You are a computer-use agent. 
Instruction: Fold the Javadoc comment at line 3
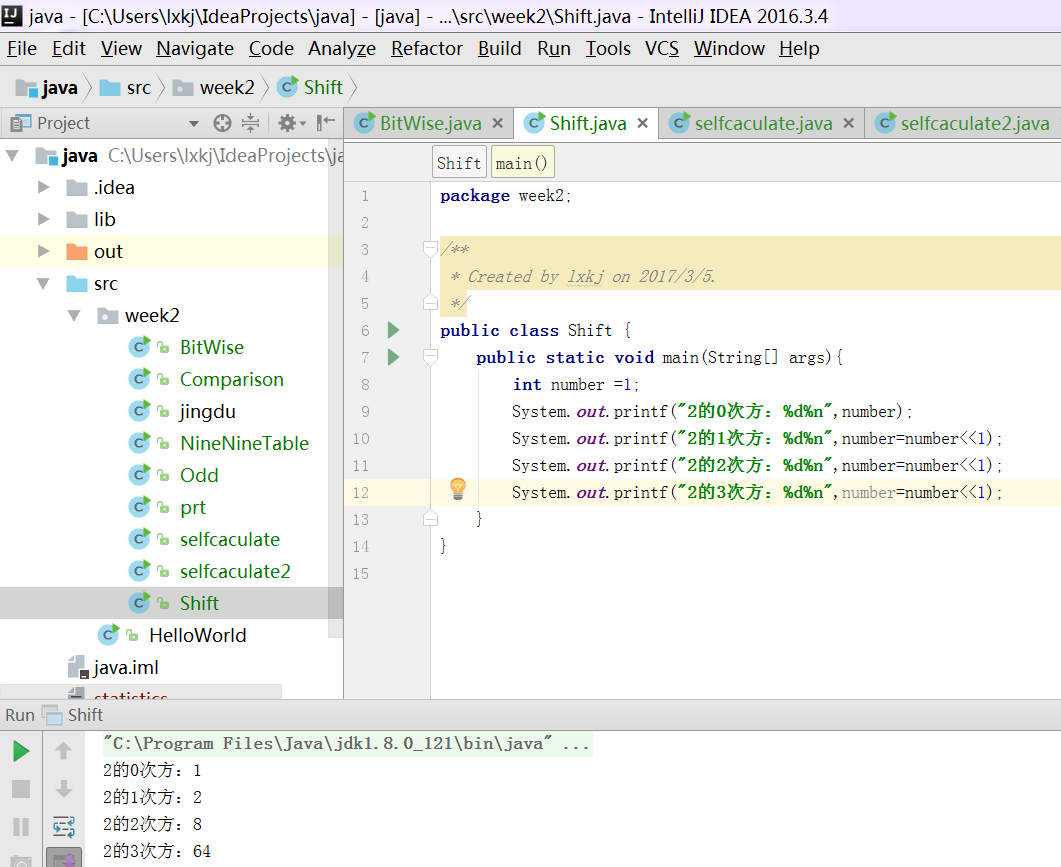coord(430,250)
